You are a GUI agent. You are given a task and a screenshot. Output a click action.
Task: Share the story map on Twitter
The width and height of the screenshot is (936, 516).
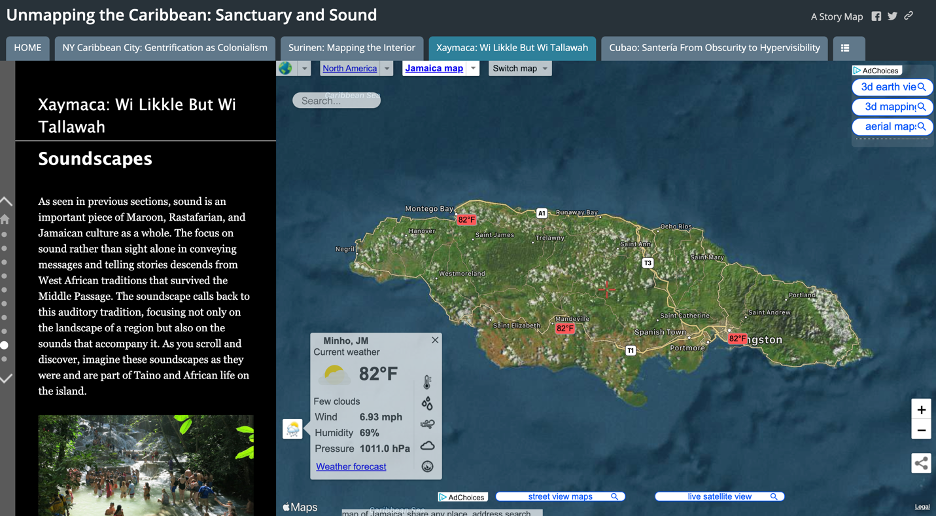coord(892,16)
